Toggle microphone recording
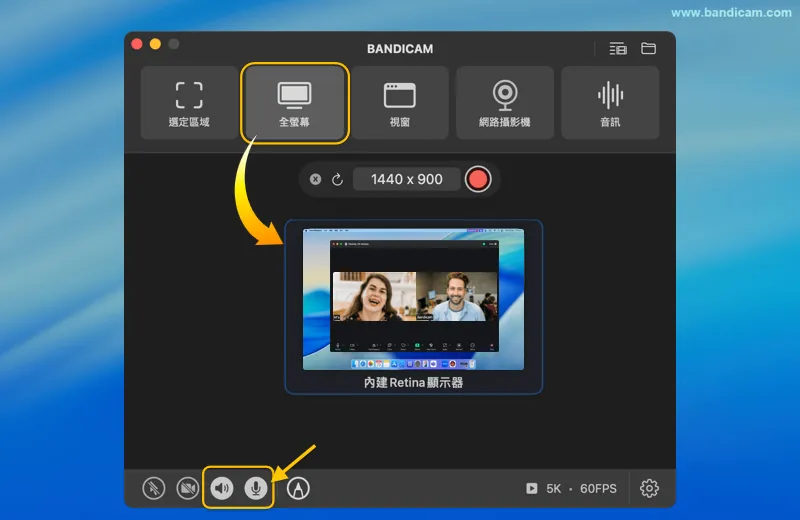 [256, 488]
